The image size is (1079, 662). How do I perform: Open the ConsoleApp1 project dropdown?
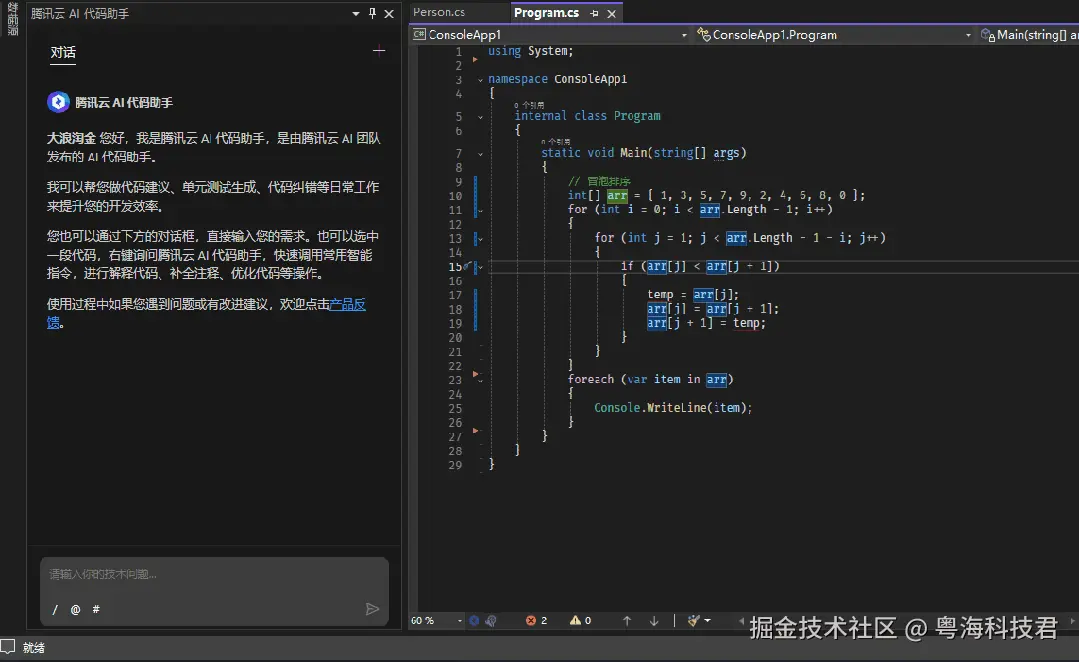[684, 35]
